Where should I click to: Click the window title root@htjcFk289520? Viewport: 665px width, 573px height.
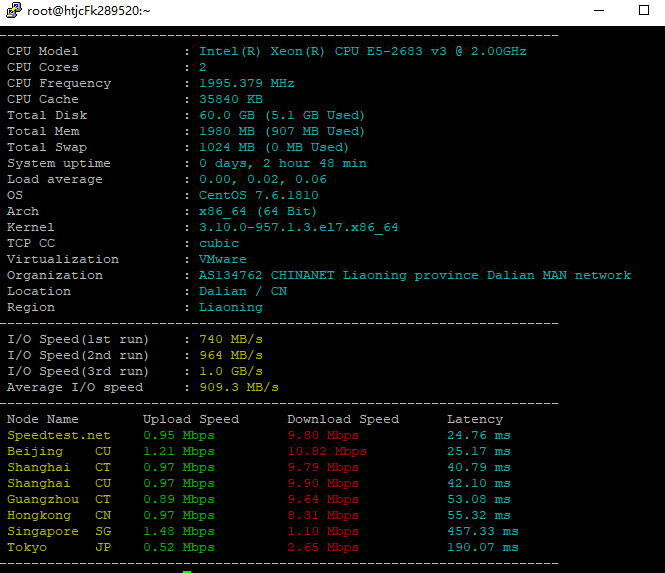pos(89,11)
